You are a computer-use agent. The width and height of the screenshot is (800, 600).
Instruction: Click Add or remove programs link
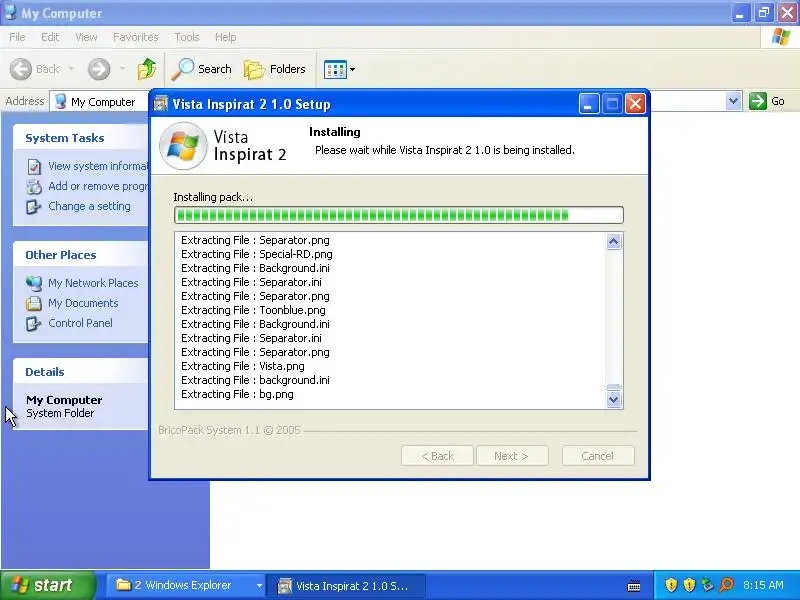tap(98, 186)
